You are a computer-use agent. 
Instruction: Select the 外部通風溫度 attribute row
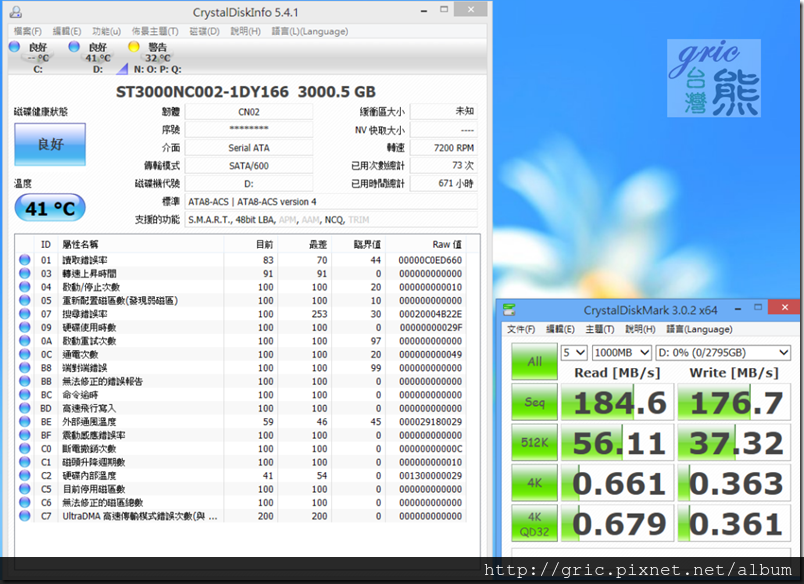[242, 421]
